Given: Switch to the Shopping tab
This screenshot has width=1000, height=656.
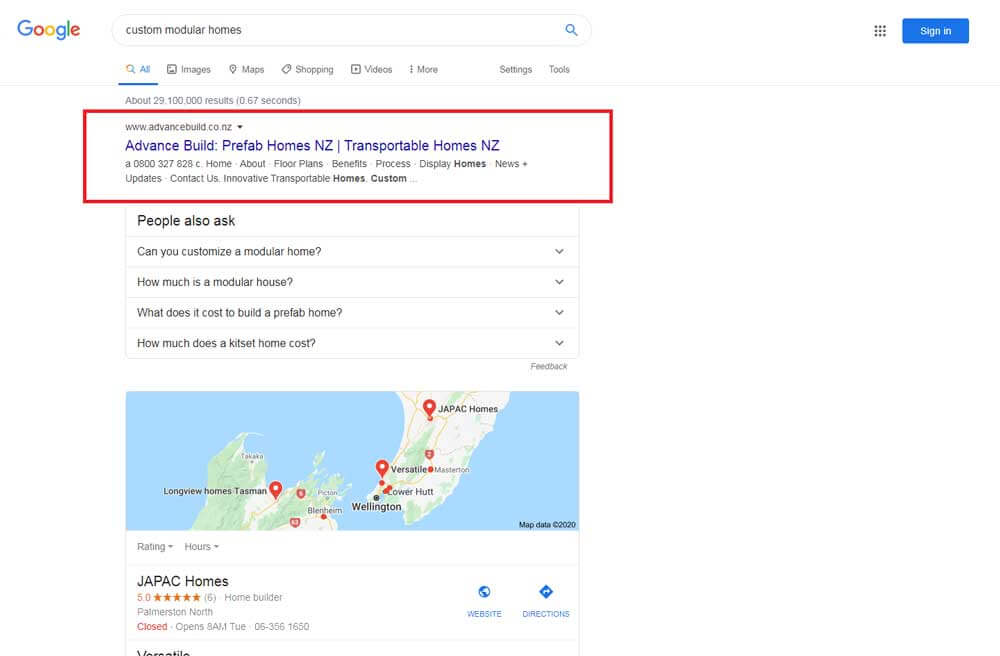Looking at the screenshot, I should tap(308, 70).
